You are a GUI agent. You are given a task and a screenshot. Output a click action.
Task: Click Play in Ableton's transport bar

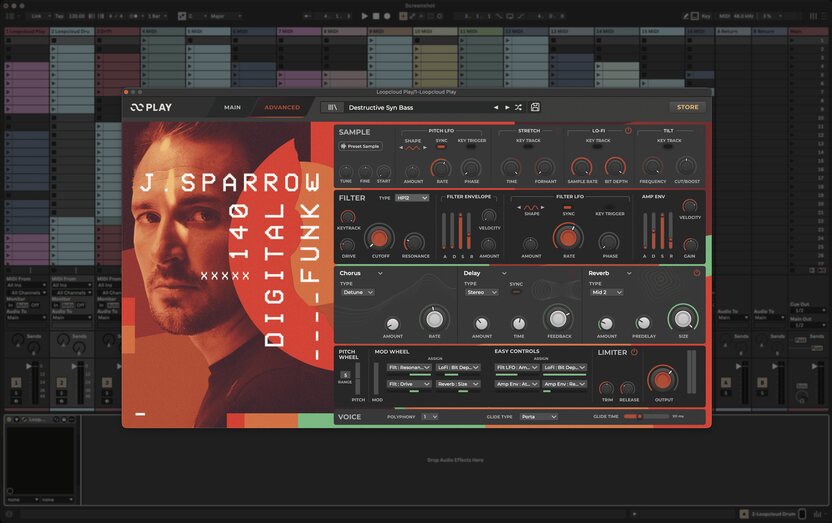[x=365, y=16]
